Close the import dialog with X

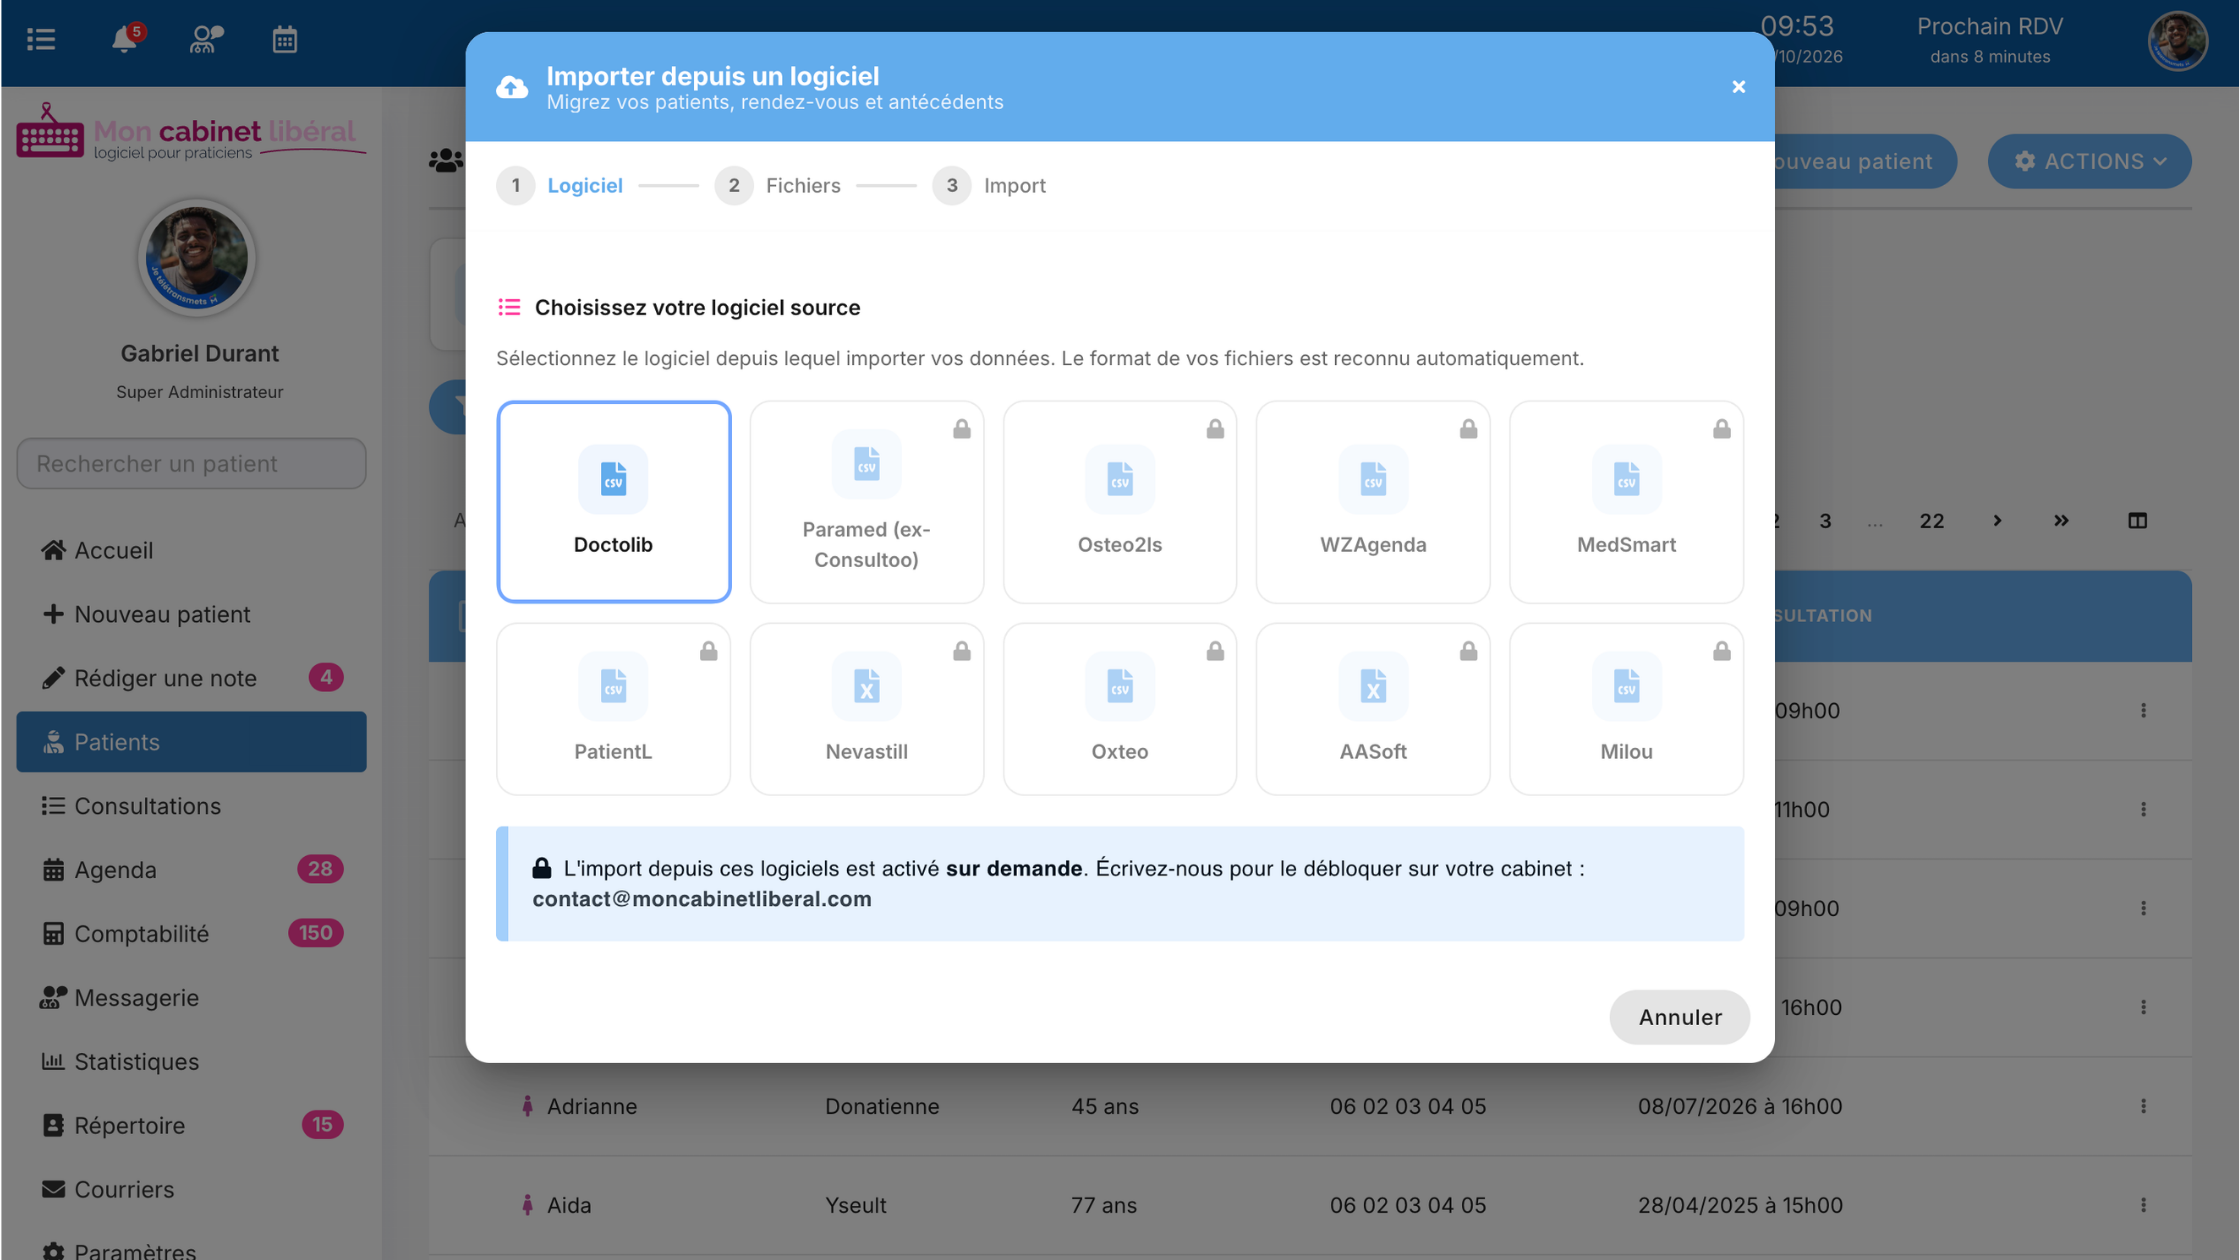1738,87
